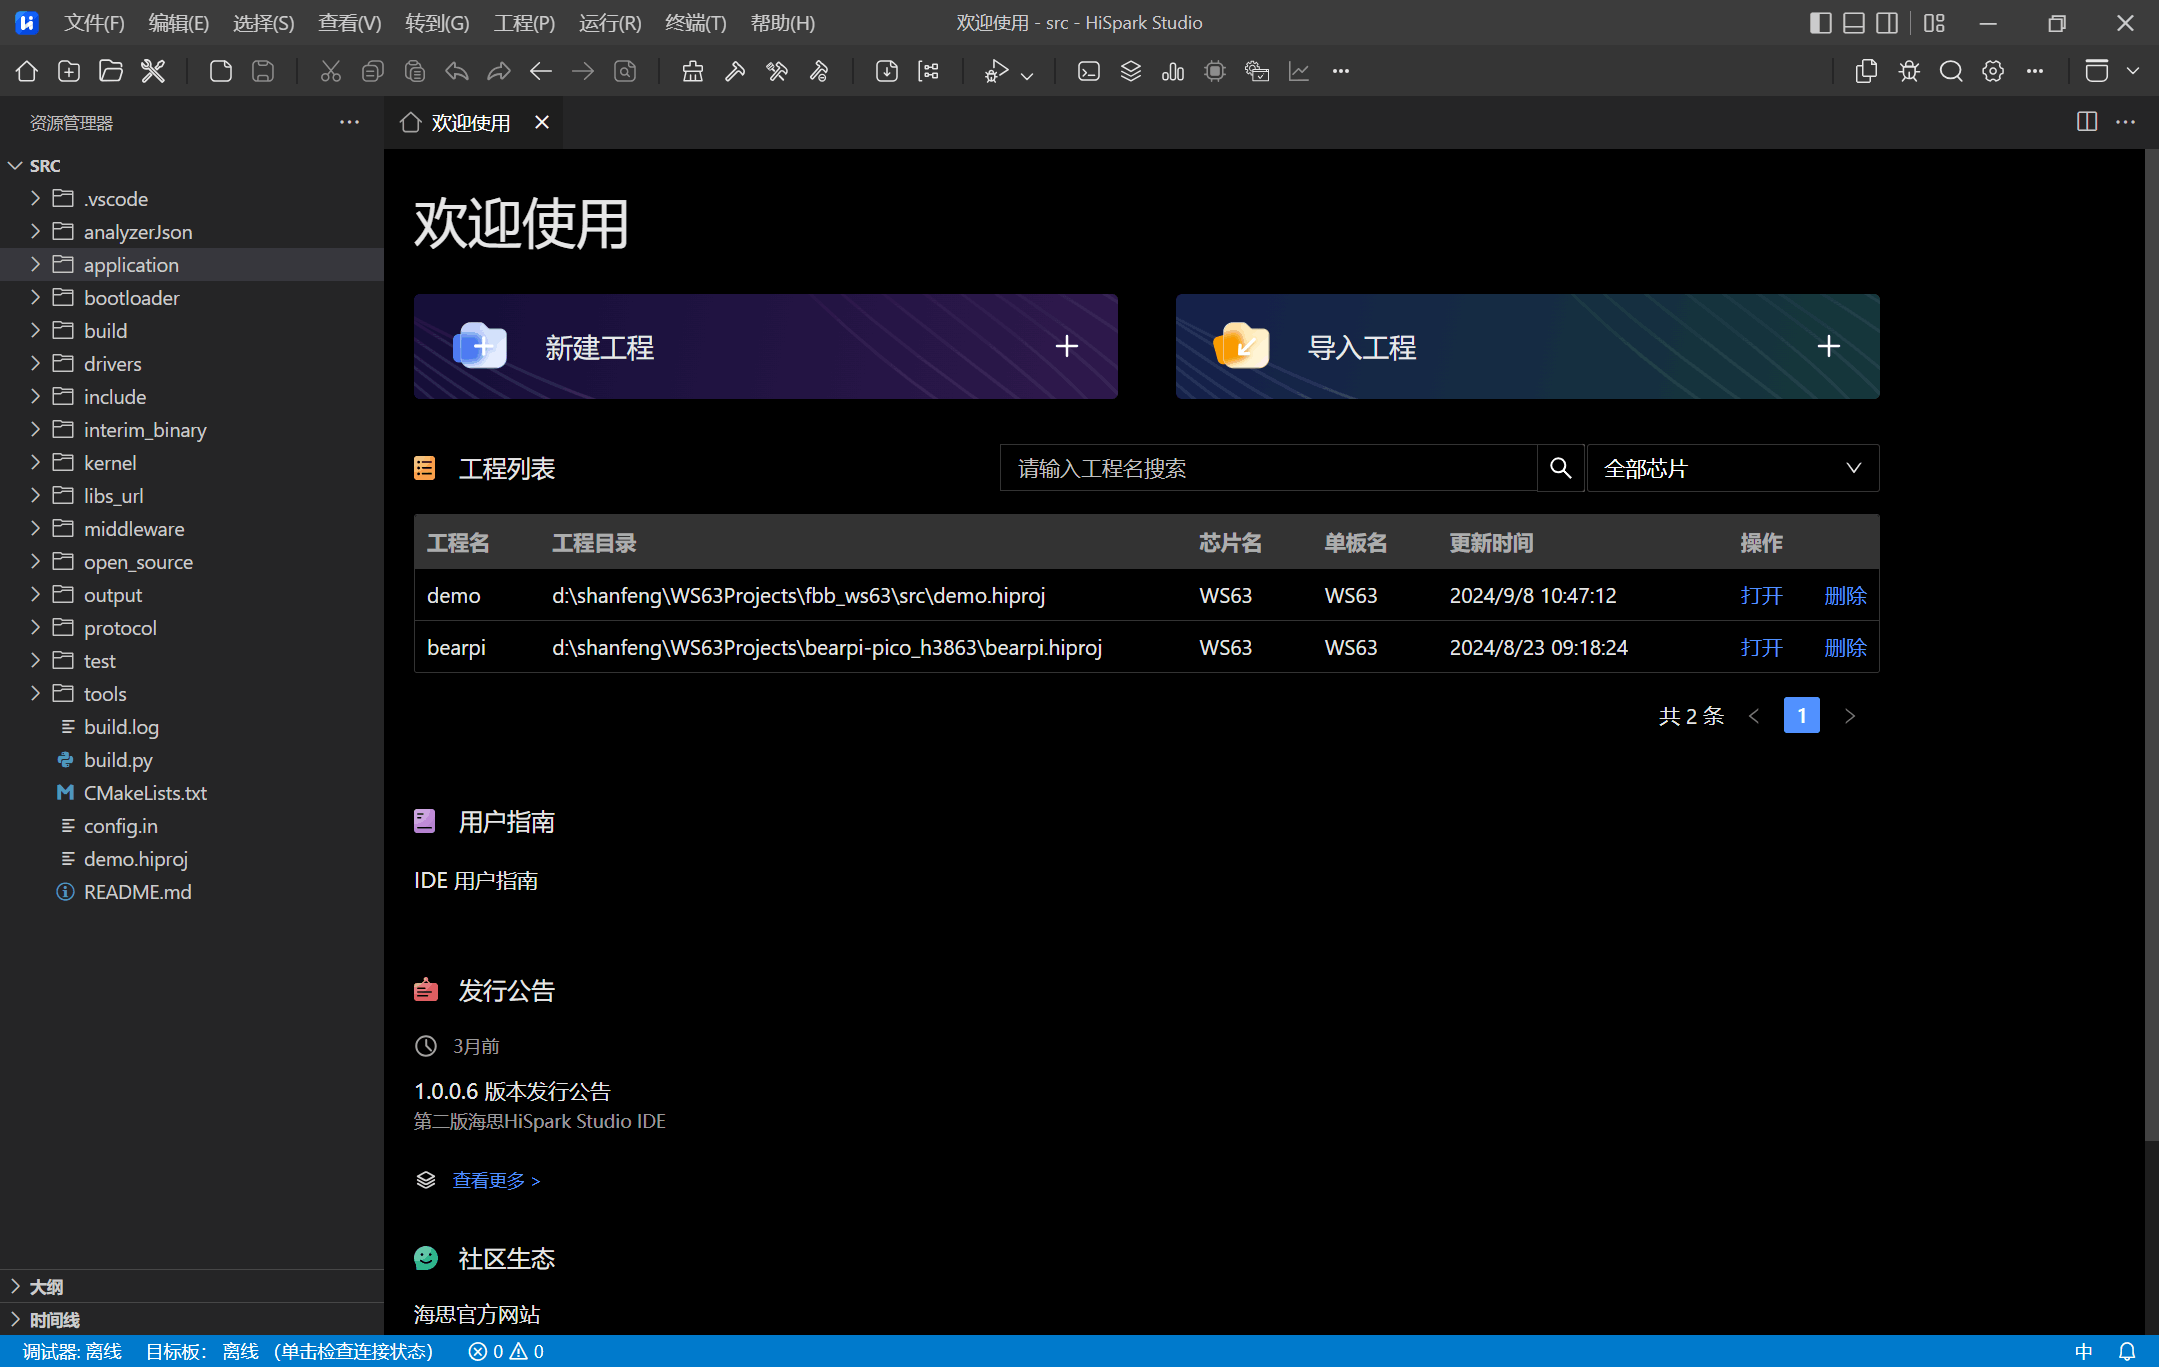The width and height of the screenshot is (2159, 1367).
Task: Click the bug debug icon at toolbar right
Action: 1909,71
